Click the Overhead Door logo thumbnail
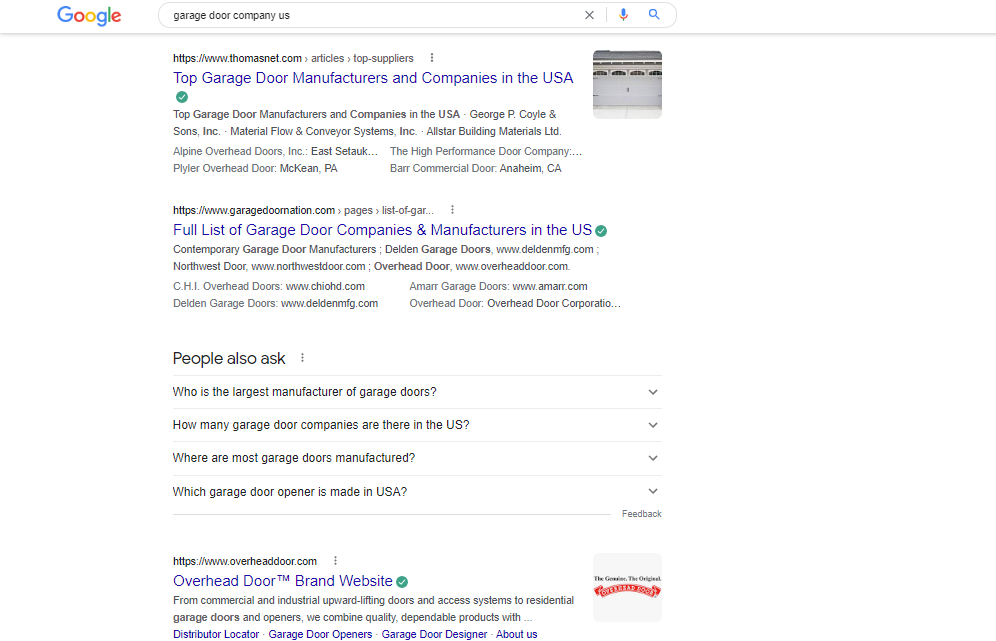Screen dimensions: 996x641 coord(627,587)
